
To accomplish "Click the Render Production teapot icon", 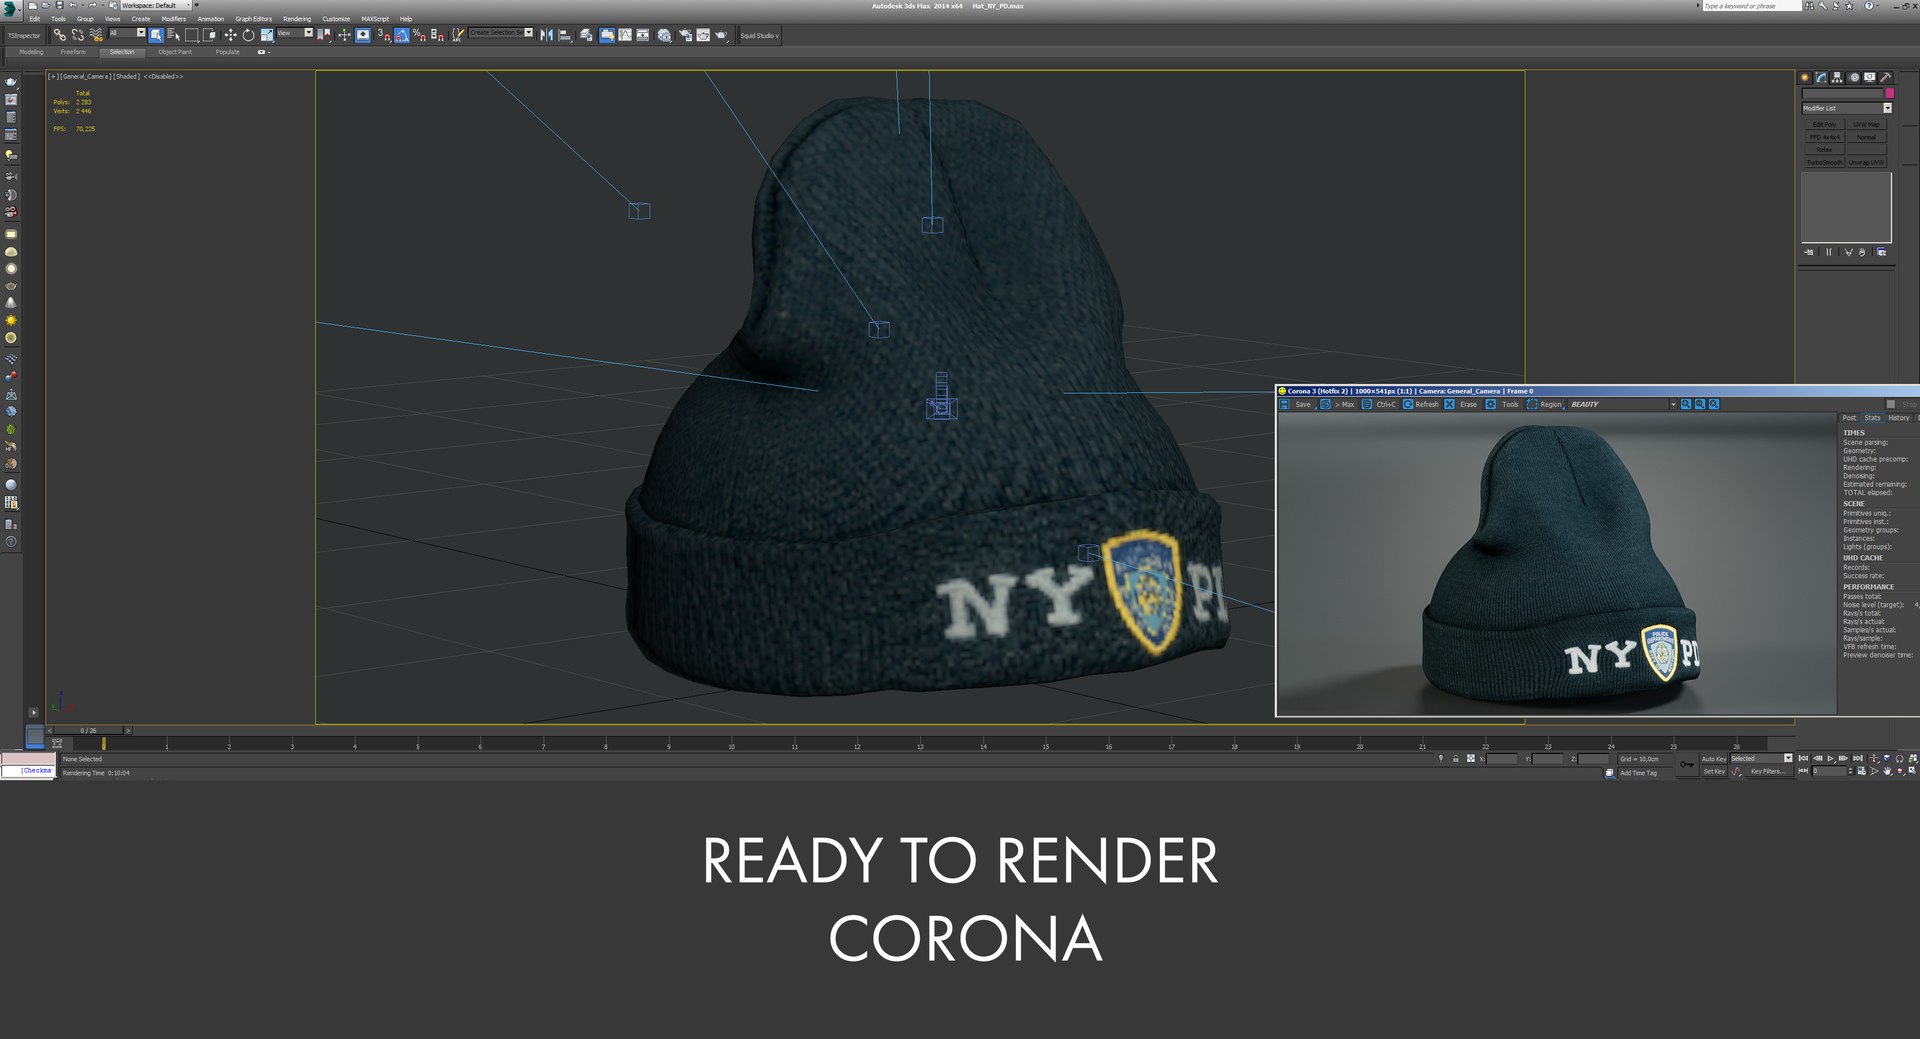I will [721, 35].
